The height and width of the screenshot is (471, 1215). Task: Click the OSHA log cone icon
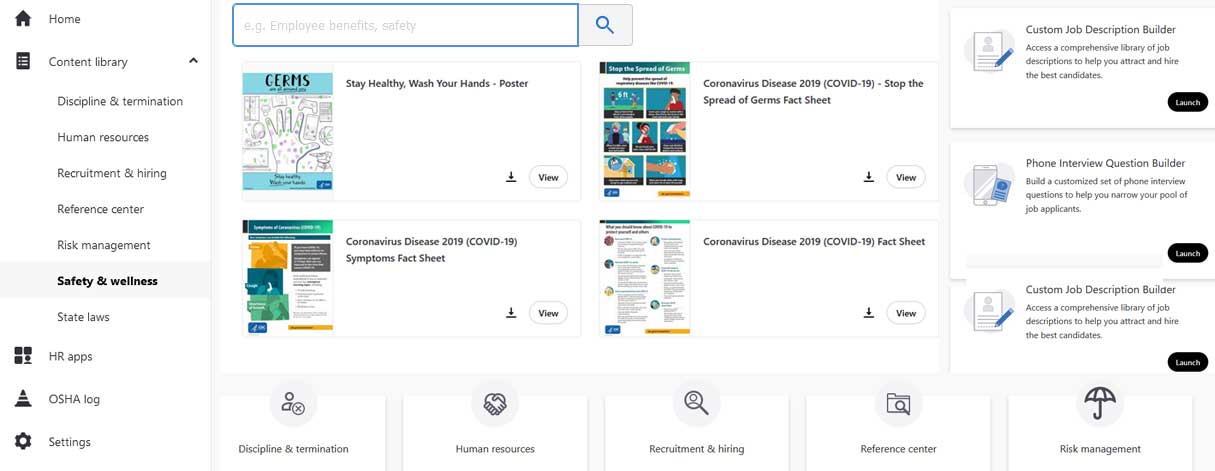tap(23, 399)
